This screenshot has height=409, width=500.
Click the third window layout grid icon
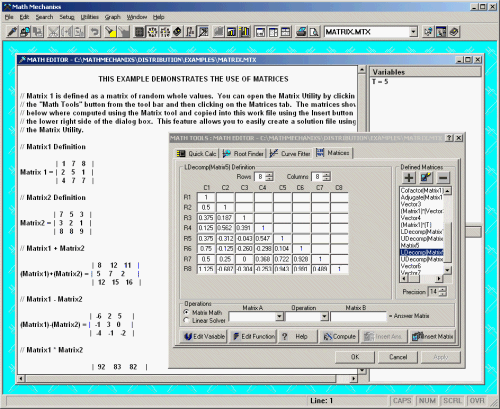pyautogui.click(x=286, y=32)
